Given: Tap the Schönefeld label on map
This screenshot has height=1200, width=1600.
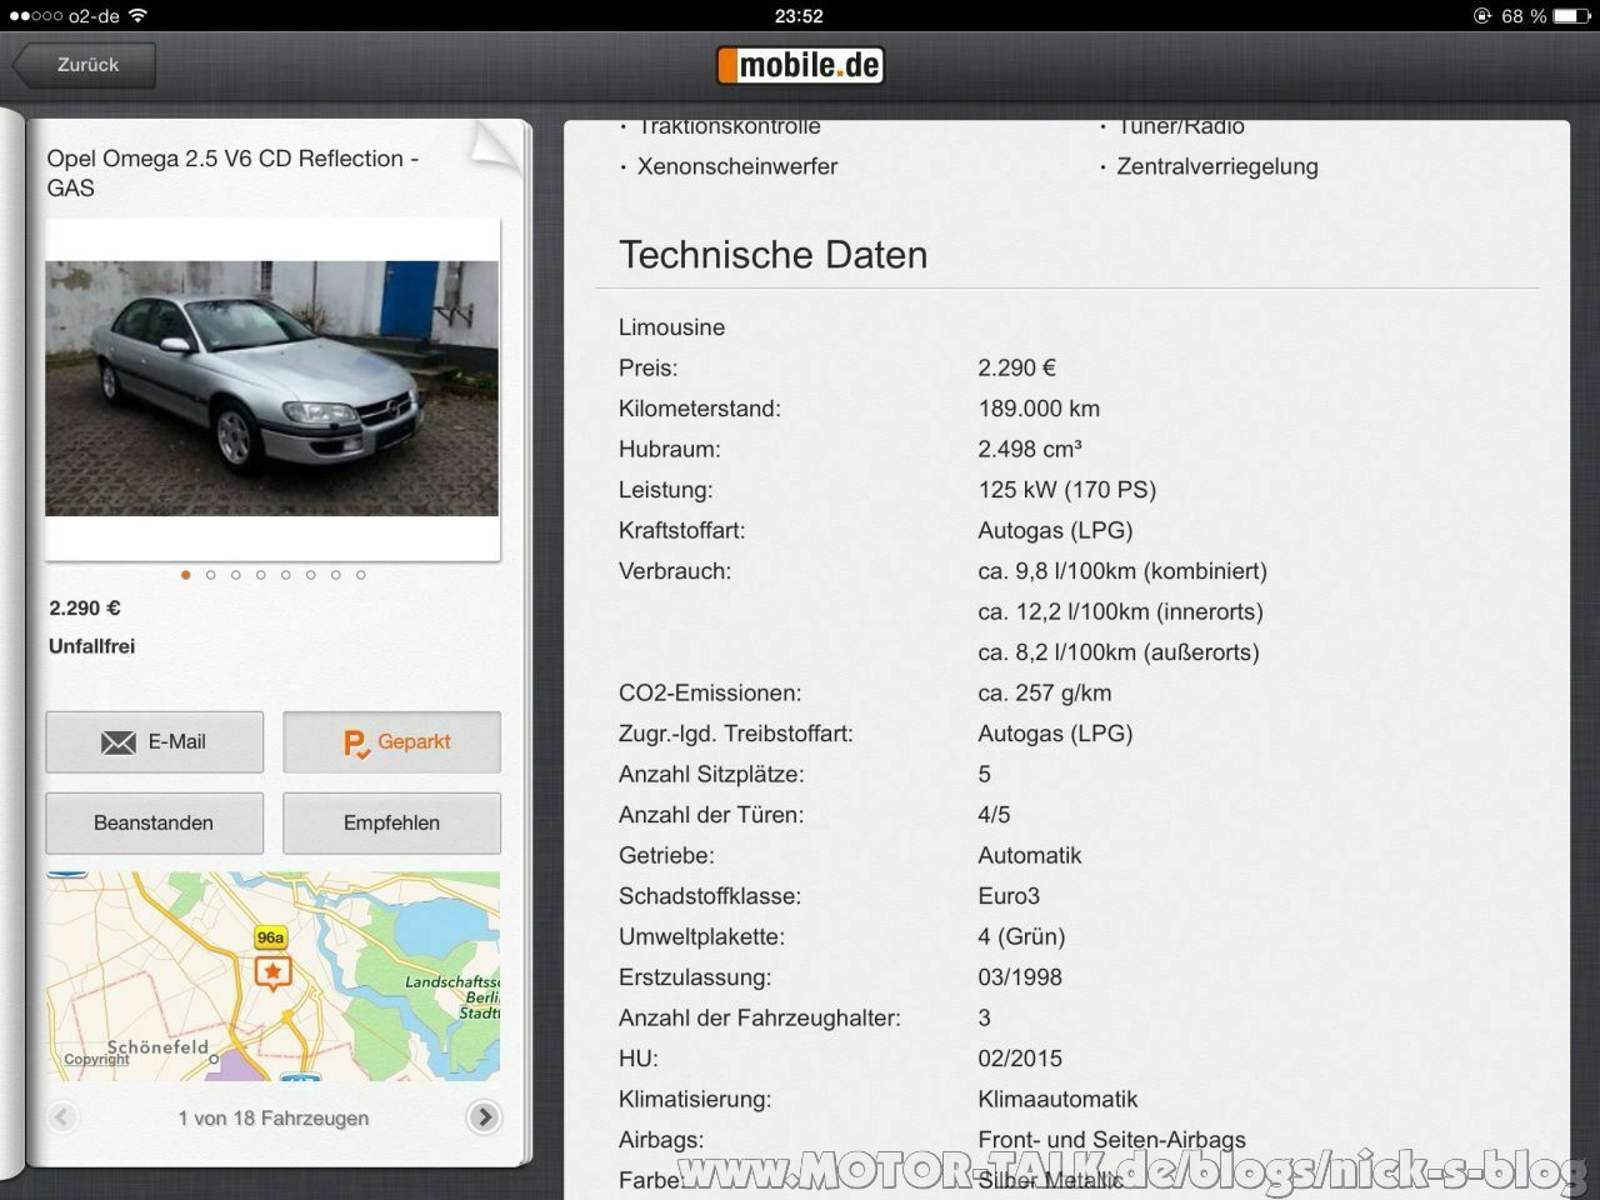Looking at the screenshot, I should point(157,1047).
